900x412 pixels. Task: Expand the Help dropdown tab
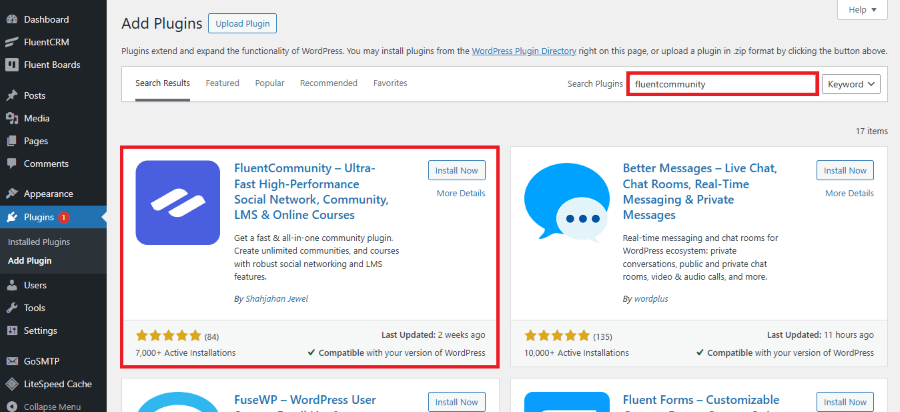(x=863, y=10)
